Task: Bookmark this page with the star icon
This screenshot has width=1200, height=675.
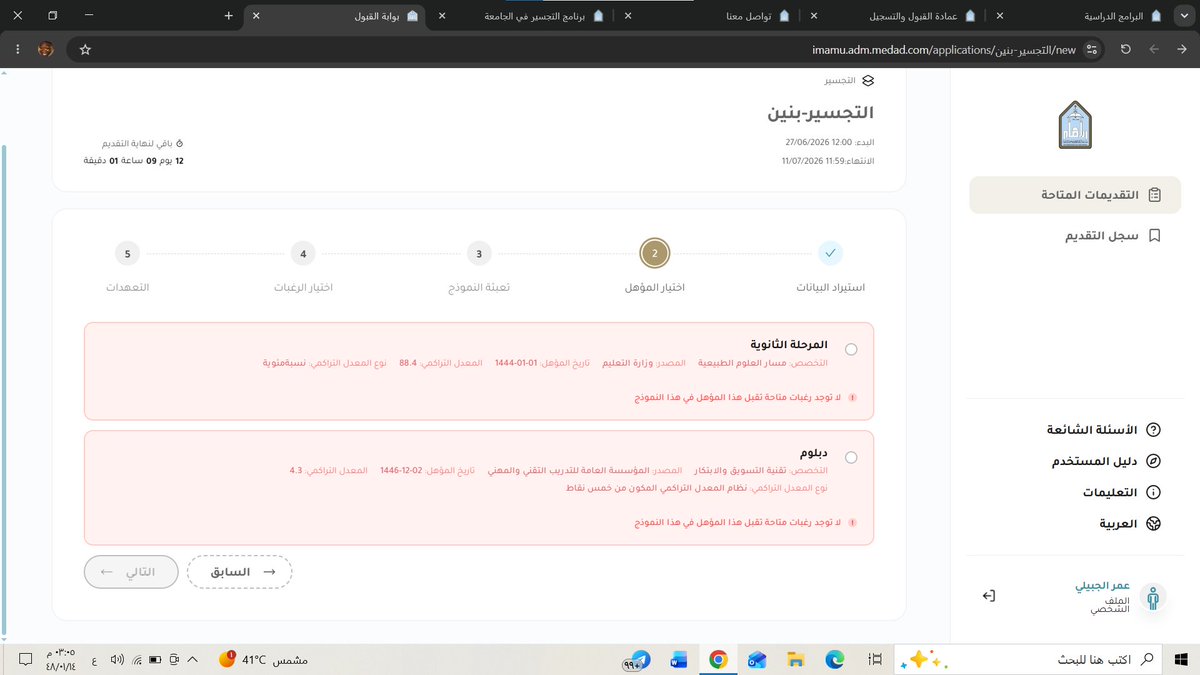Action: 86,49
